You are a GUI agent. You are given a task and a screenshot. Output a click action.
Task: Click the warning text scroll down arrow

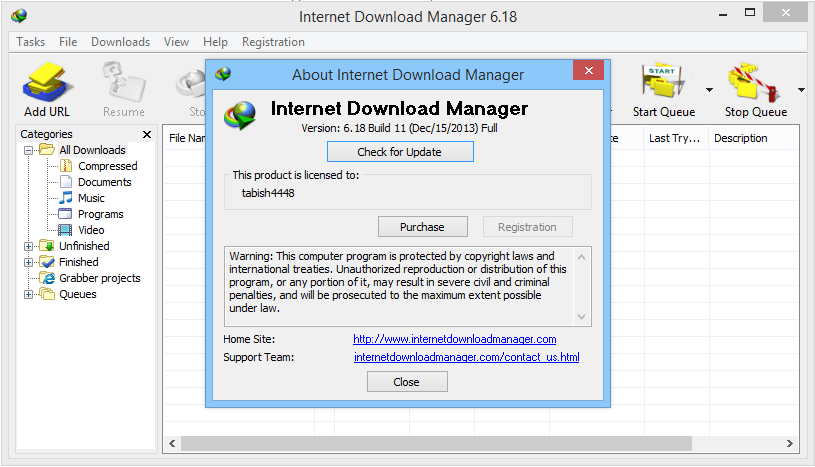point(582,317)
